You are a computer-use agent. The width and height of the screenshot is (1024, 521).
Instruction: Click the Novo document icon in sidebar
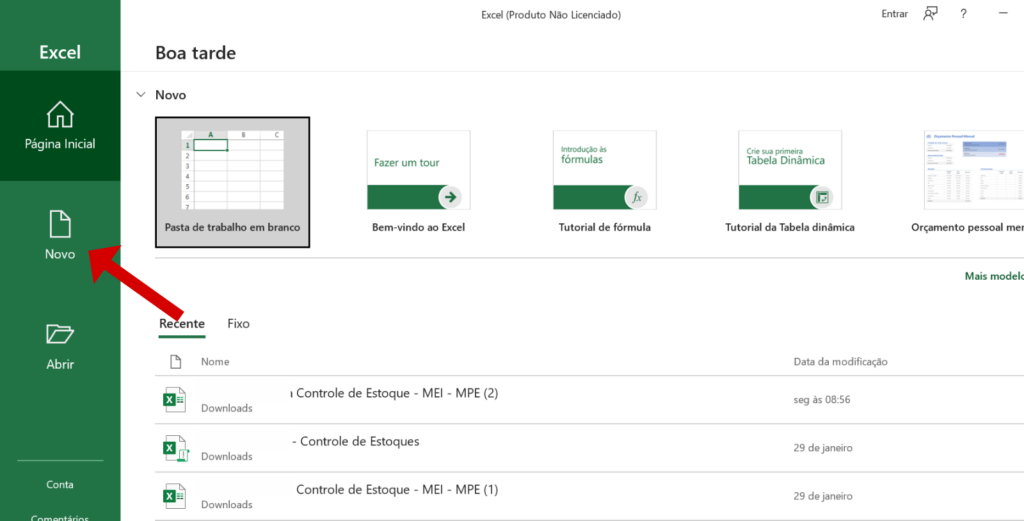point(60,224)
